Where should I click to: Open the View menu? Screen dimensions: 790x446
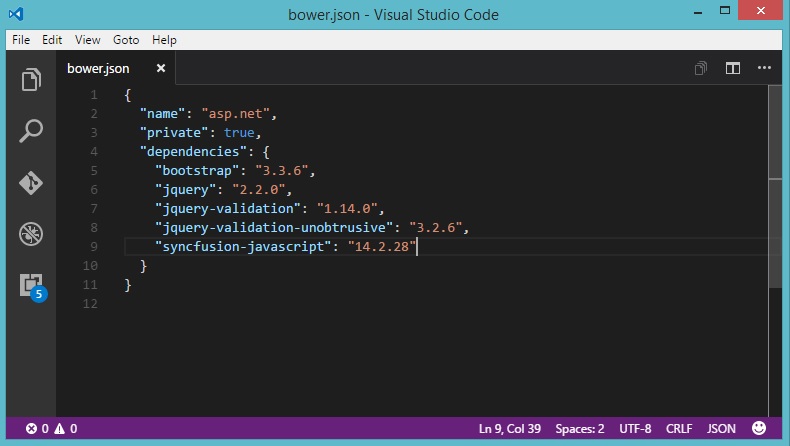87,40
